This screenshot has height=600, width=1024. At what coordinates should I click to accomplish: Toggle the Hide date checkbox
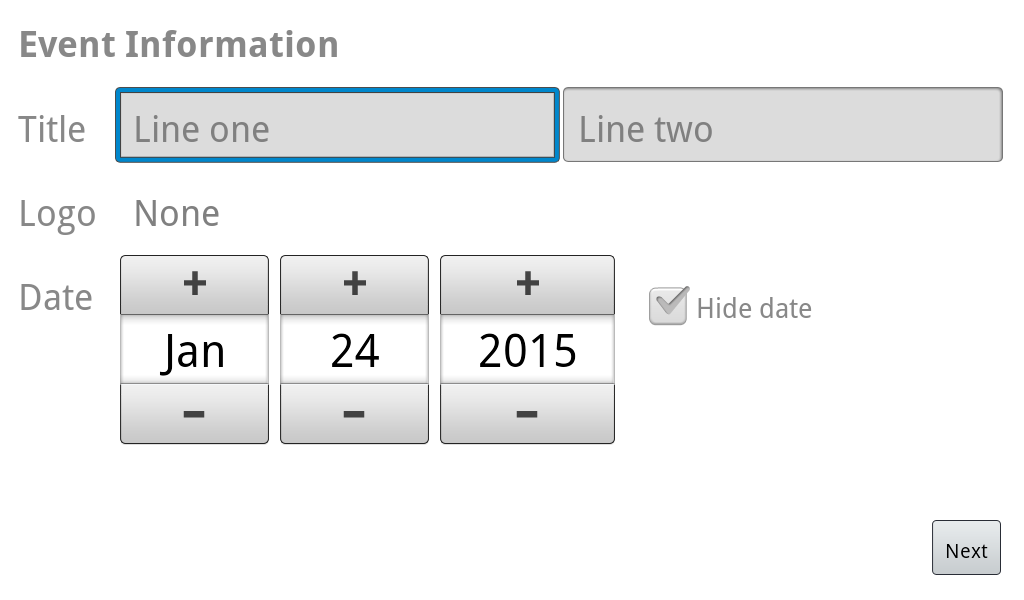668,306
